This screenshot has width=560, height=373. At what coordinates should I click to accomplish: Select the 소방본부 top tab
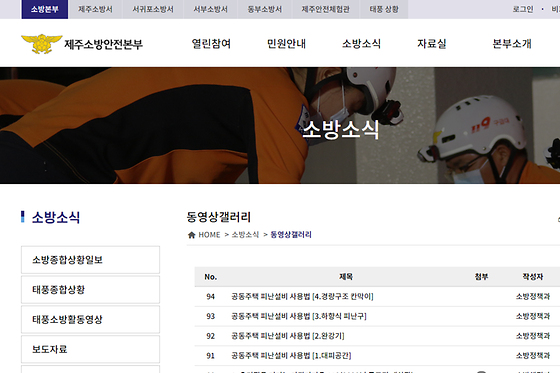45,9
